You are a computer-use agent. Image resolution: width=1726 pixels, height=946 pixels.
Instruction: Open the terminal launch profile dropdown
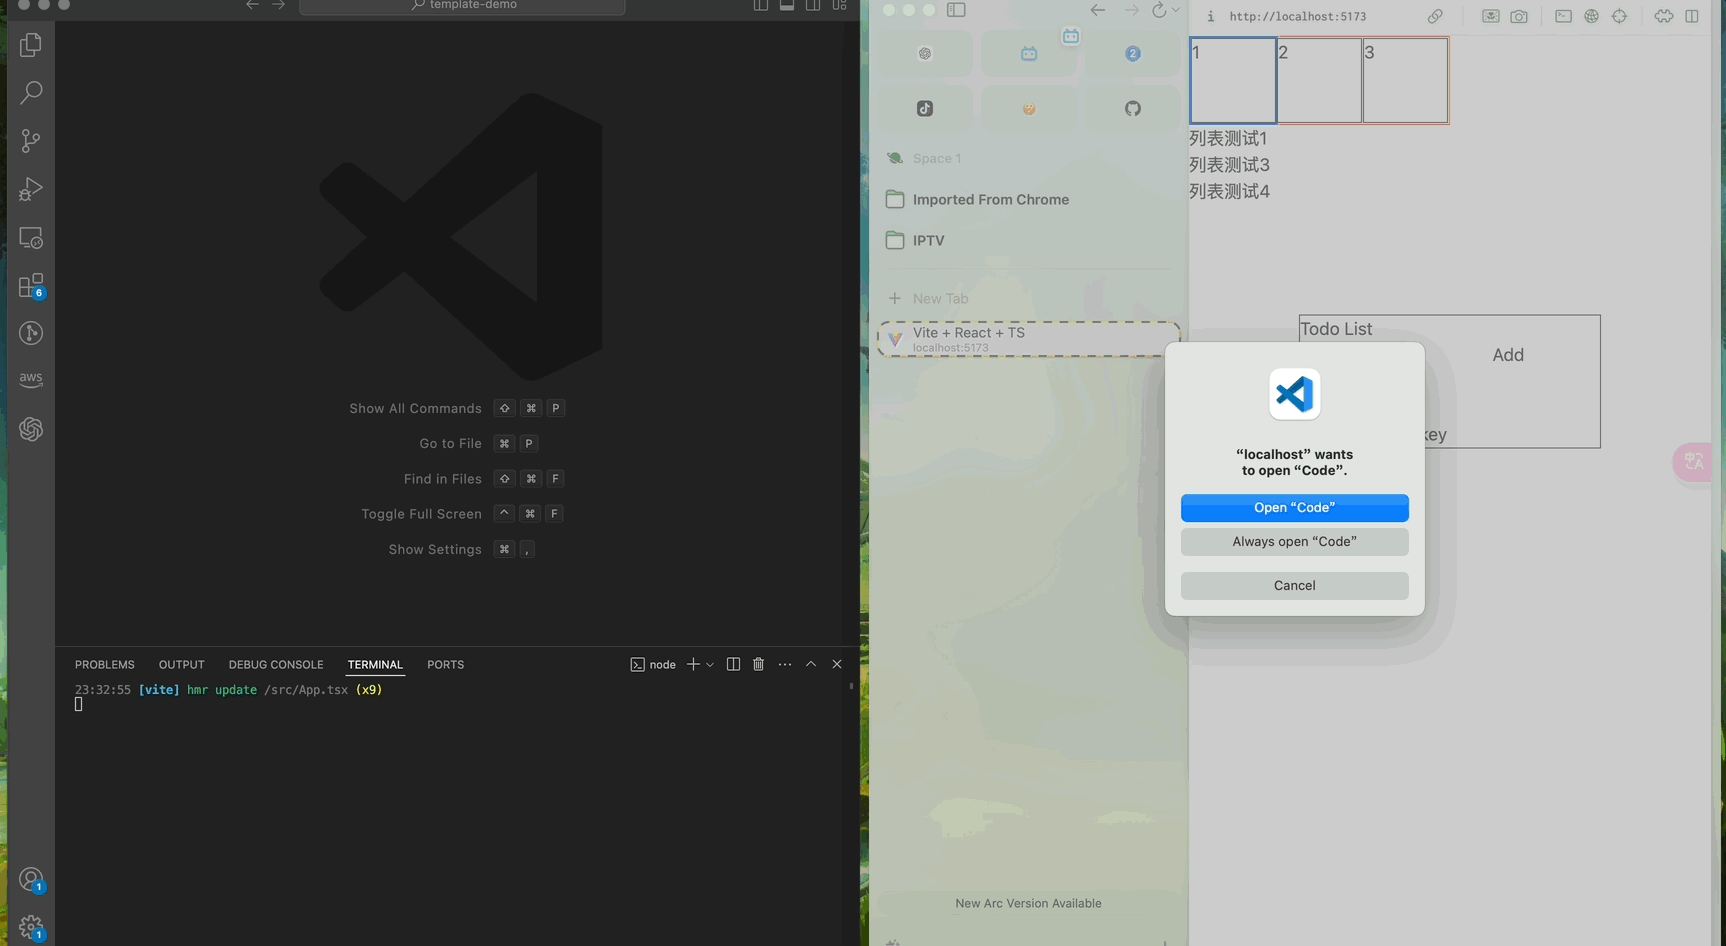point(710,665)
